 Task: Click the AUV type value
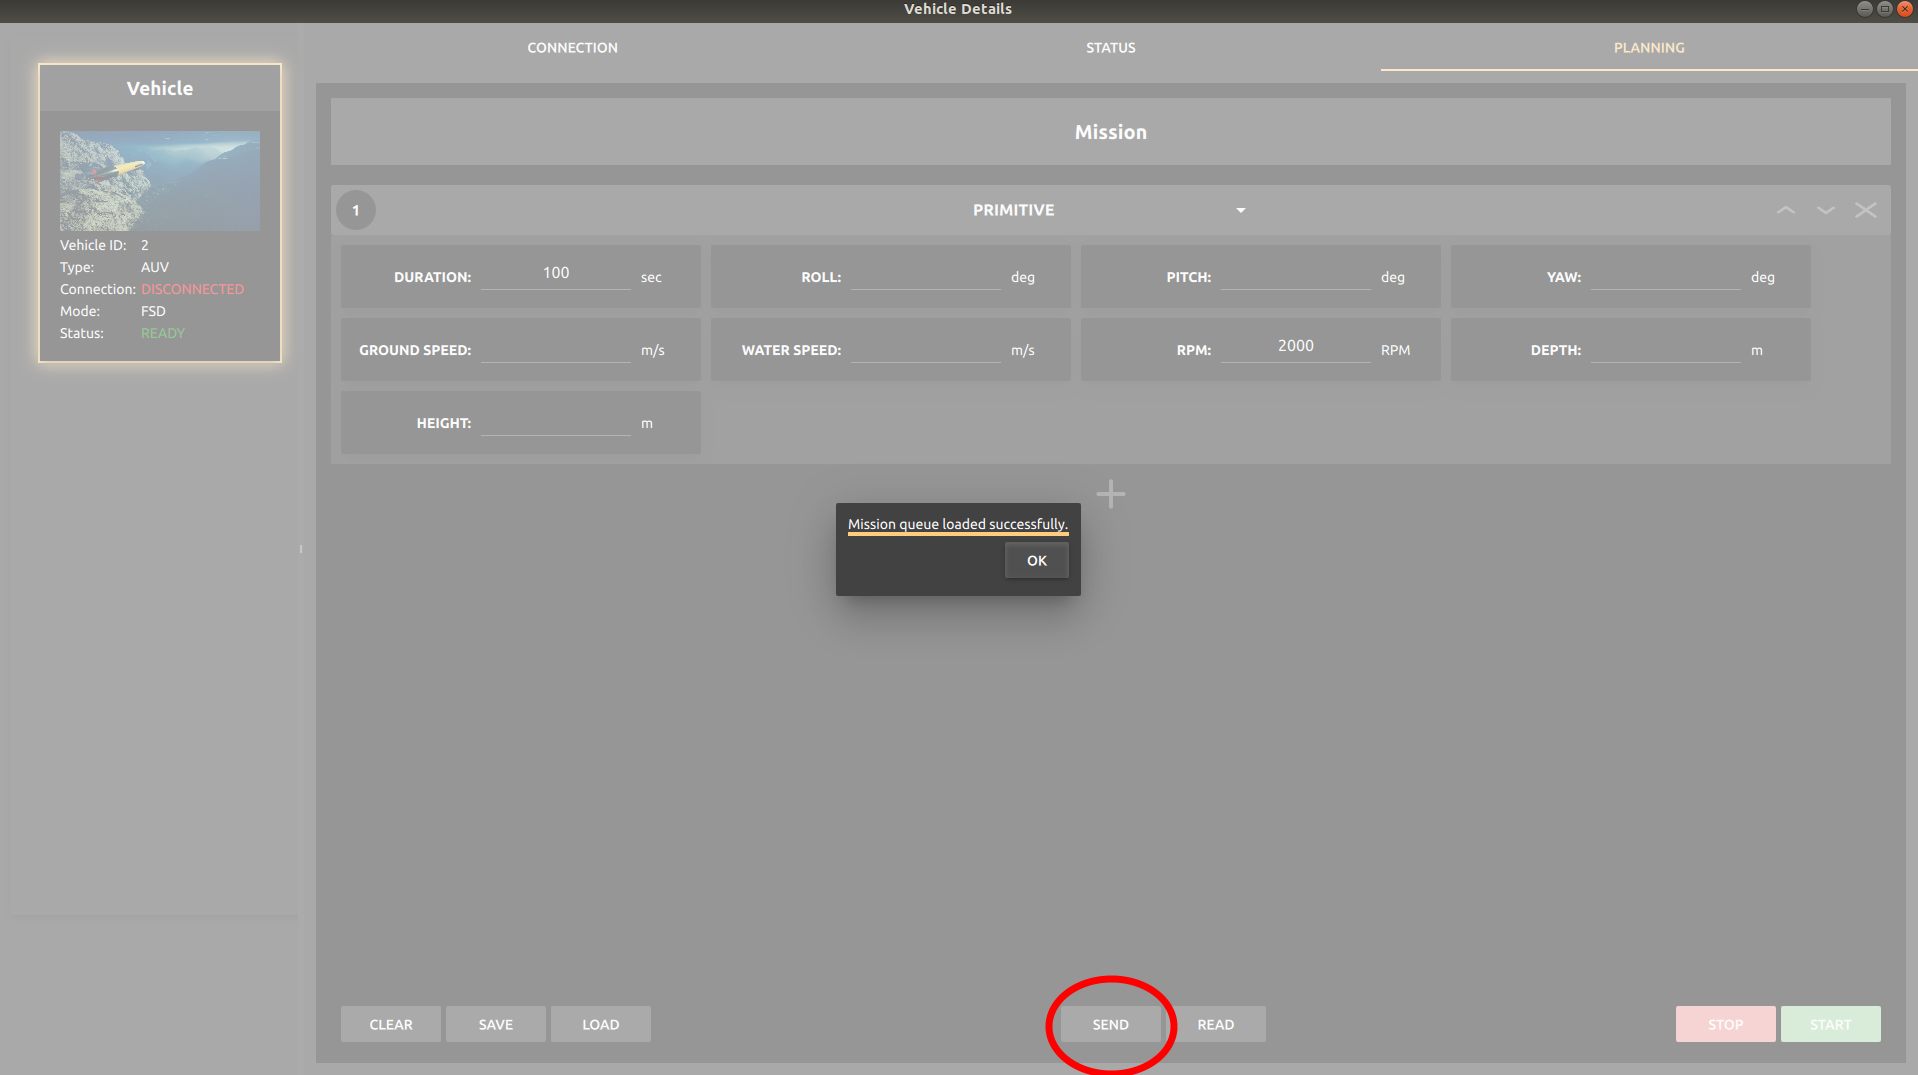pos(155,267)
